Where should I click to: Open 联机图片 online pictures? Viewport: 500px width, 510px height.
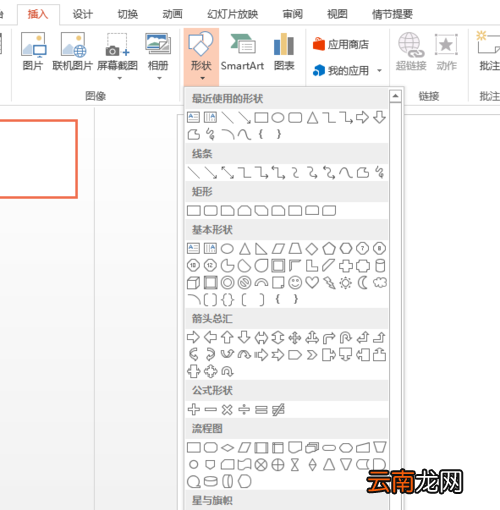coord(73,52)
